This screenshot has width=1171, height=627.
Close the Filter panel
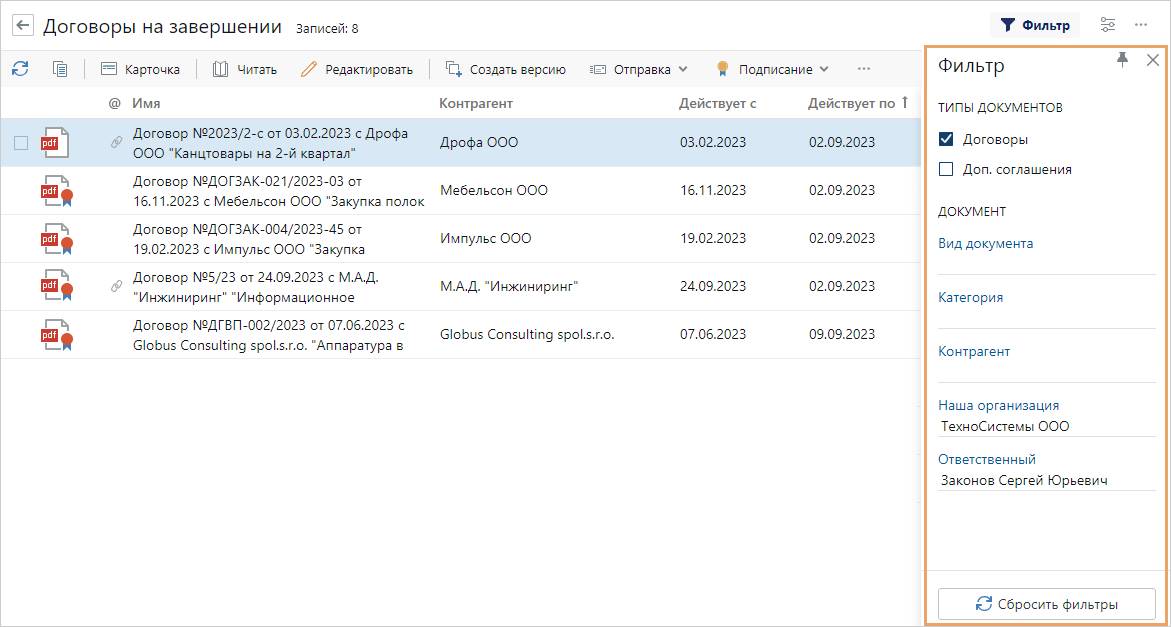(1152, 60)
